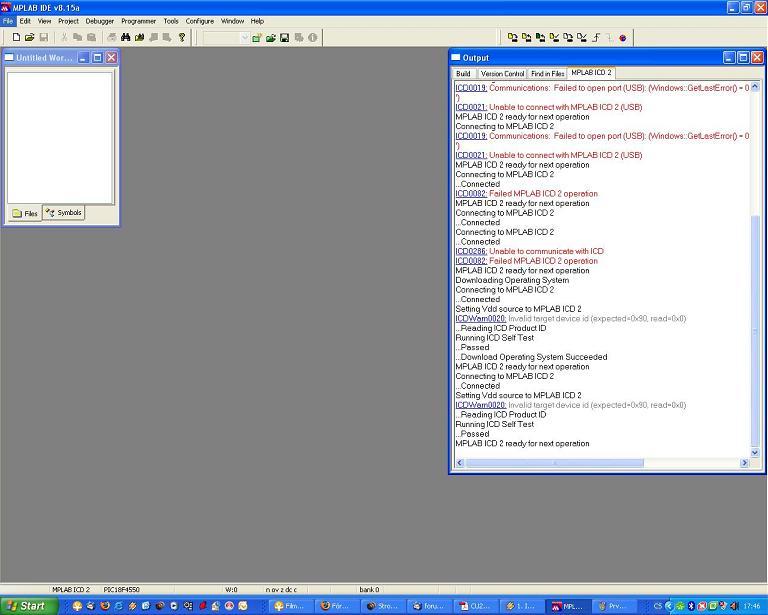Viewport: 768px width, 615px height.
Task: Click the Windows Start button
Action: pos(27,606)
